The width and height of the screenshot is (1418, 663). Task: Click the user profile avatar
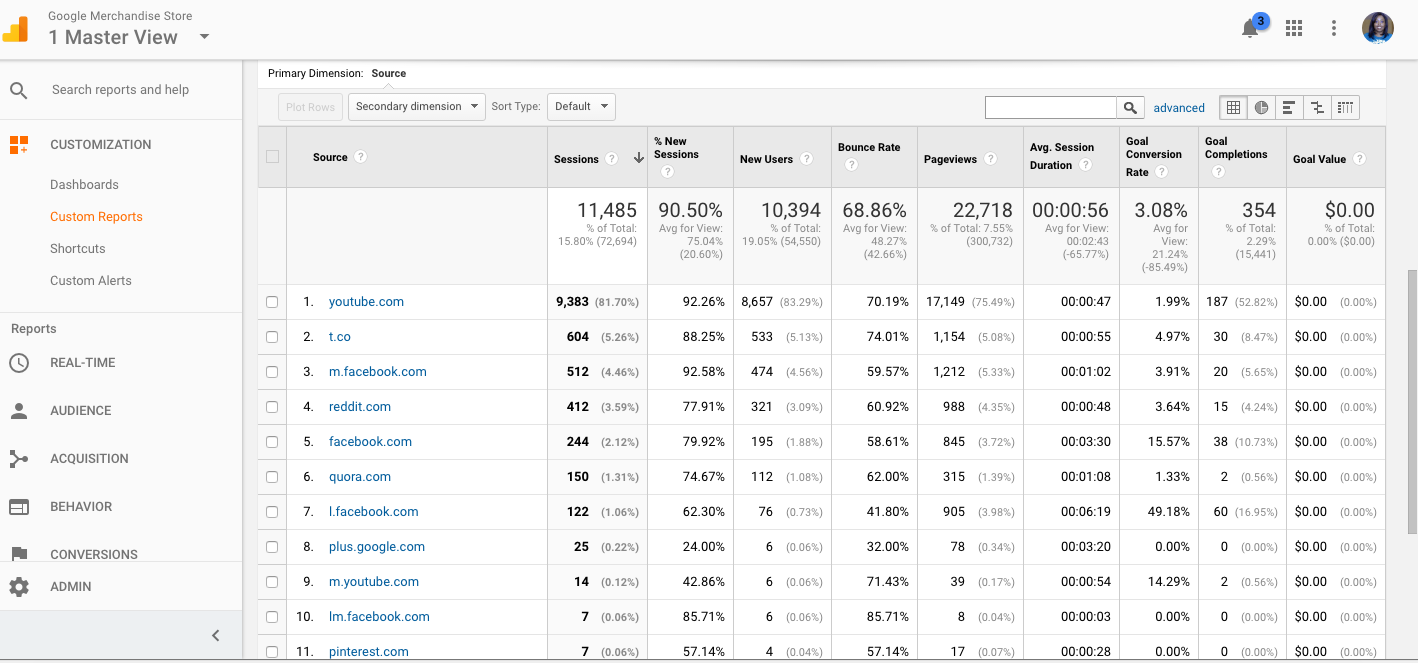click(1378, 28)
